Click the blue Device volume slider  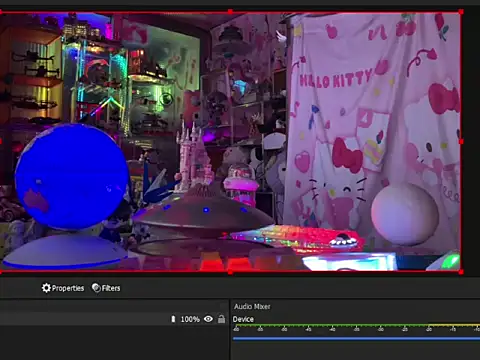click(x=356, y=339)
